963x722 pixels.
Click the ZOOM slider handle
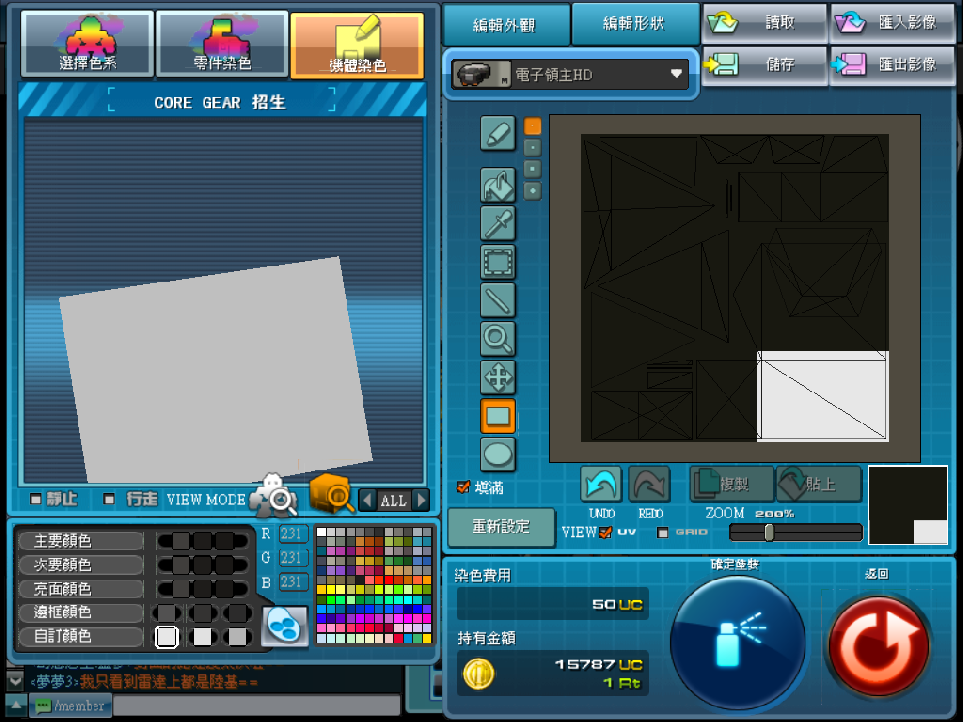click(769, 533)
